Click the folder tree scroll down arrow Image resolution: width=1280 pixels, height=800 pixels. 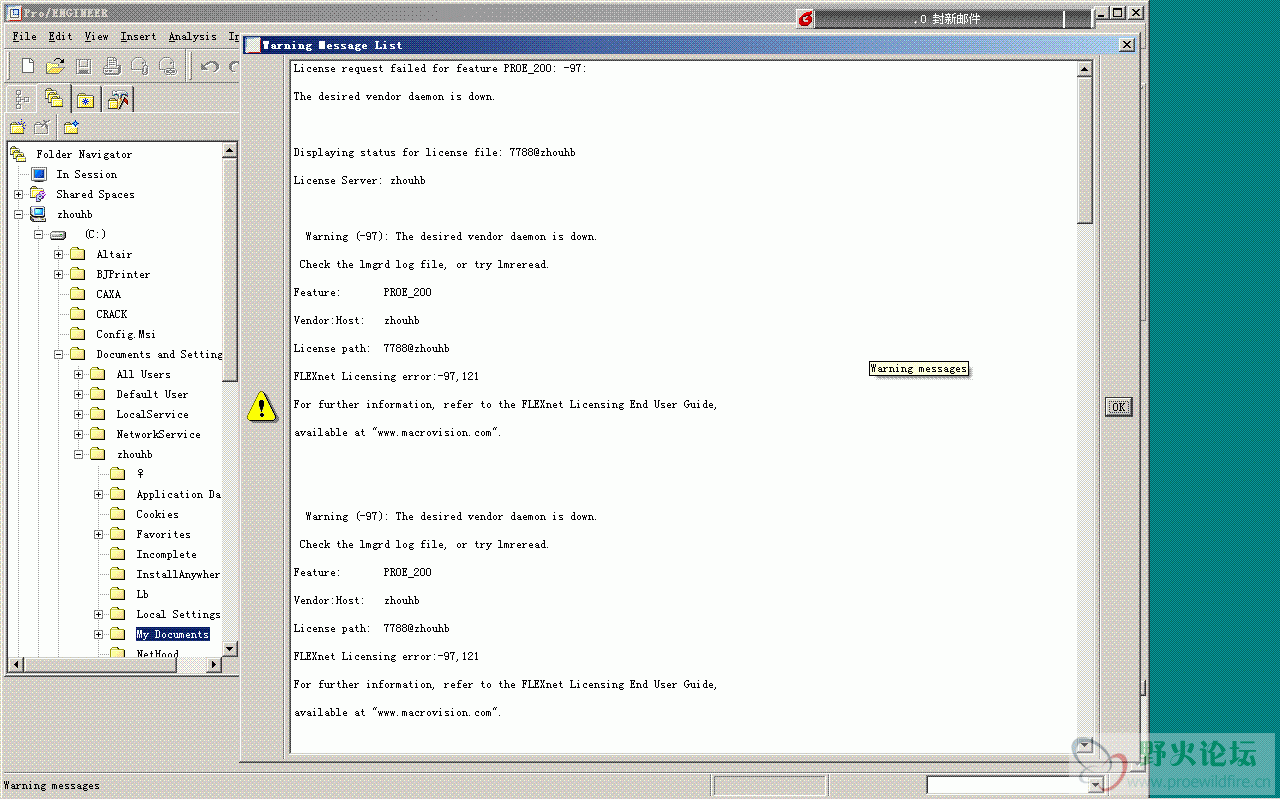click(x=230, y=649)
